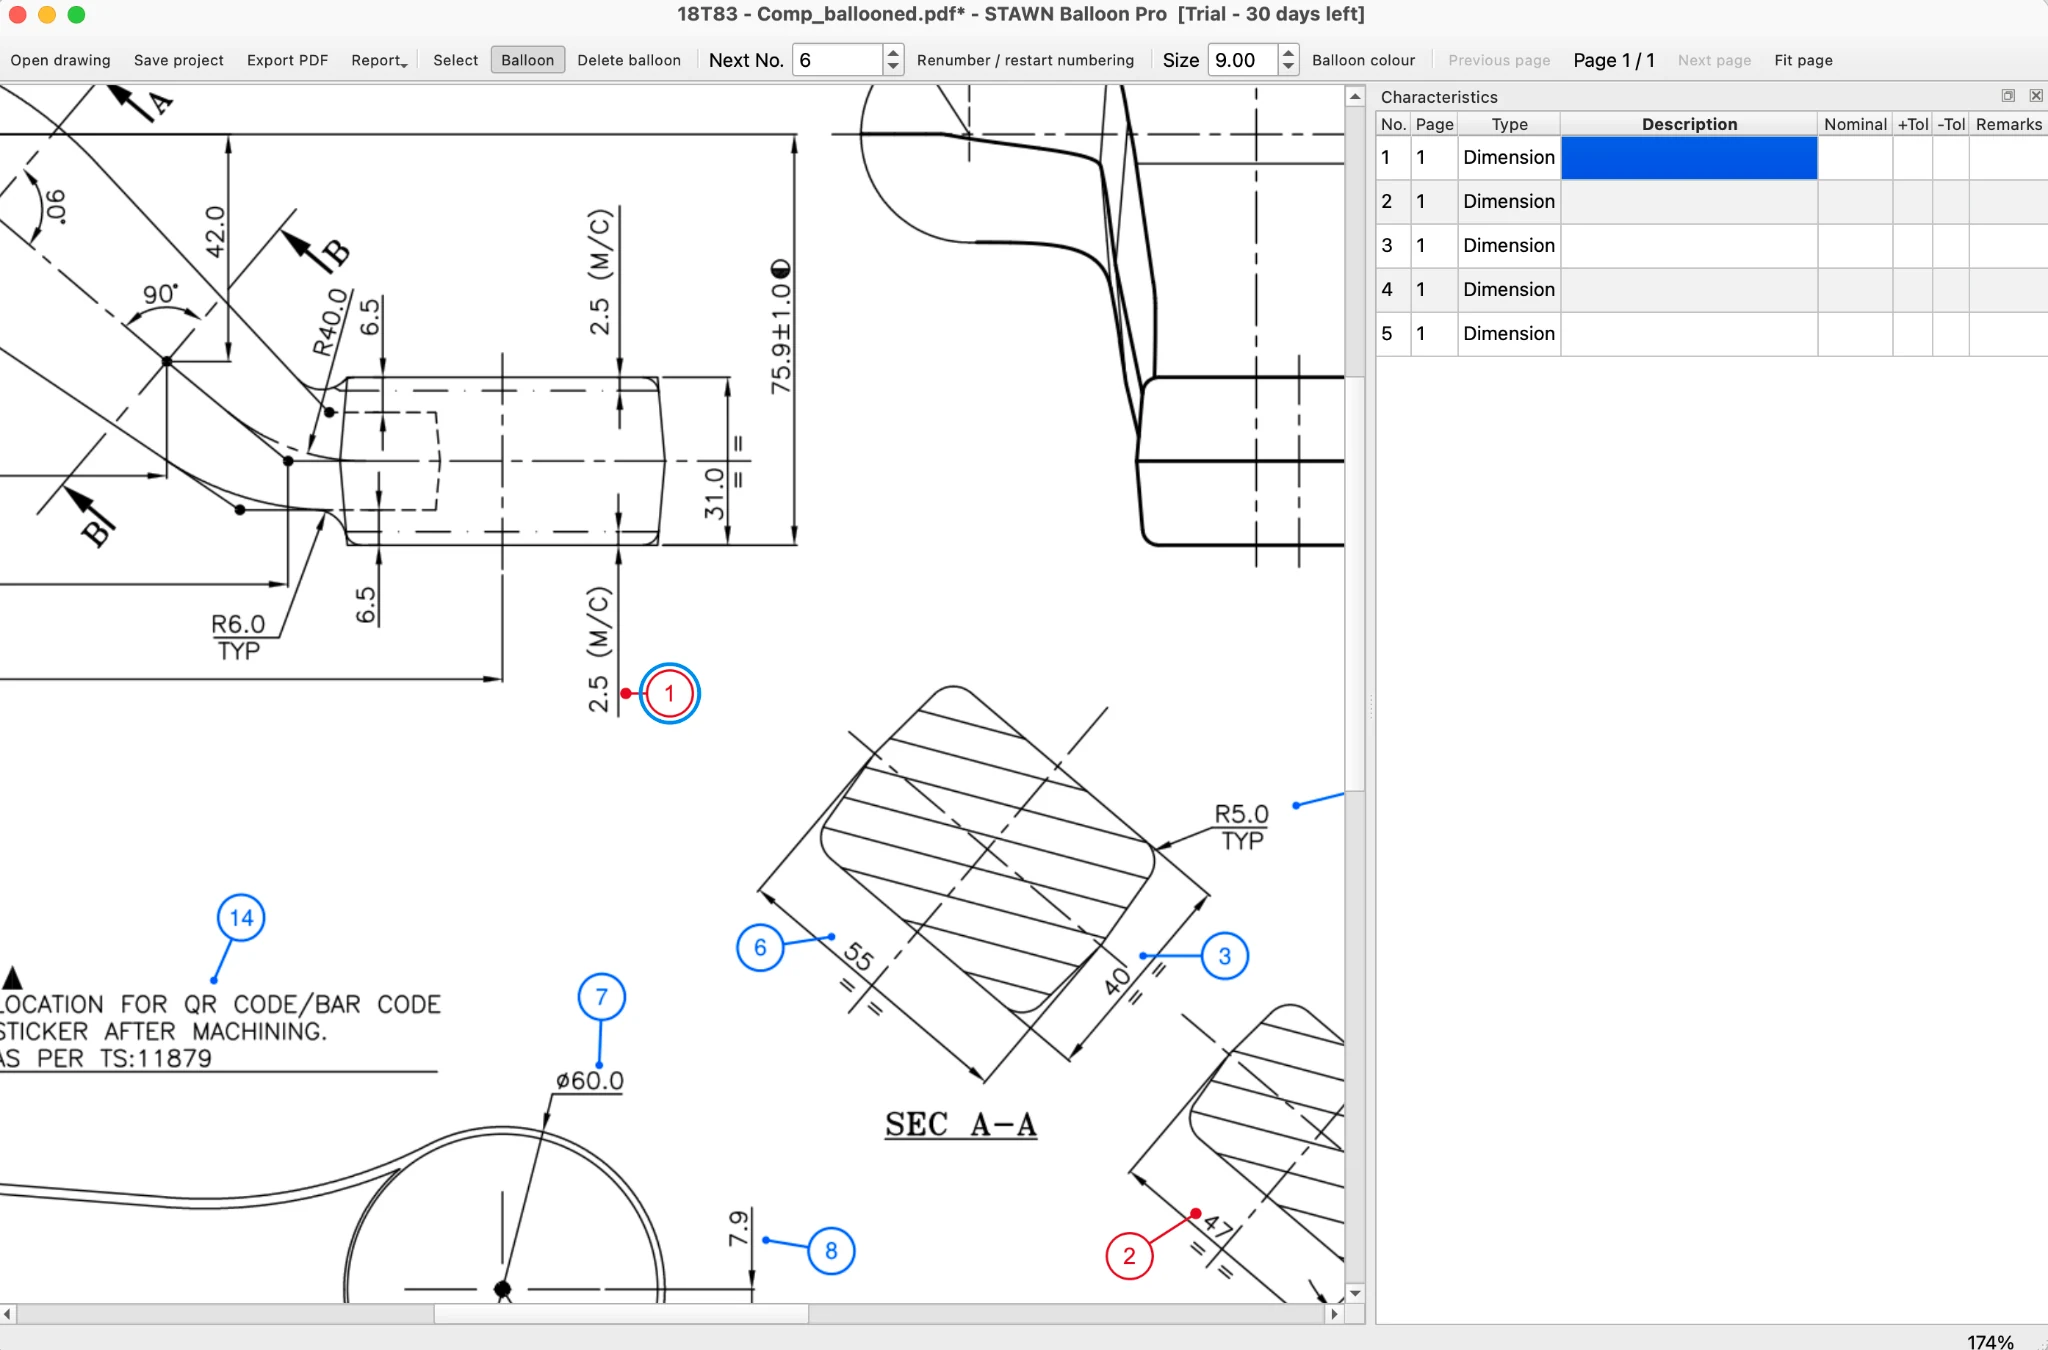Click the Size input field
The width and height of the screenshot is (2048, 1350).
1243,60
